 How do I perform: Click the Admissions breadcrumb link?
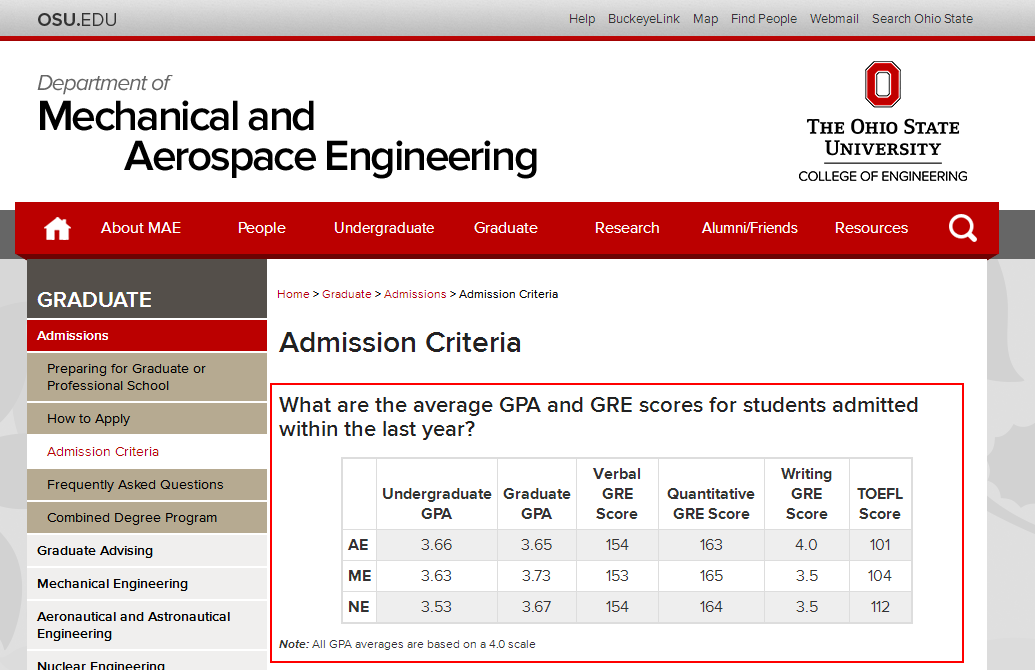[x=415, y=294]
